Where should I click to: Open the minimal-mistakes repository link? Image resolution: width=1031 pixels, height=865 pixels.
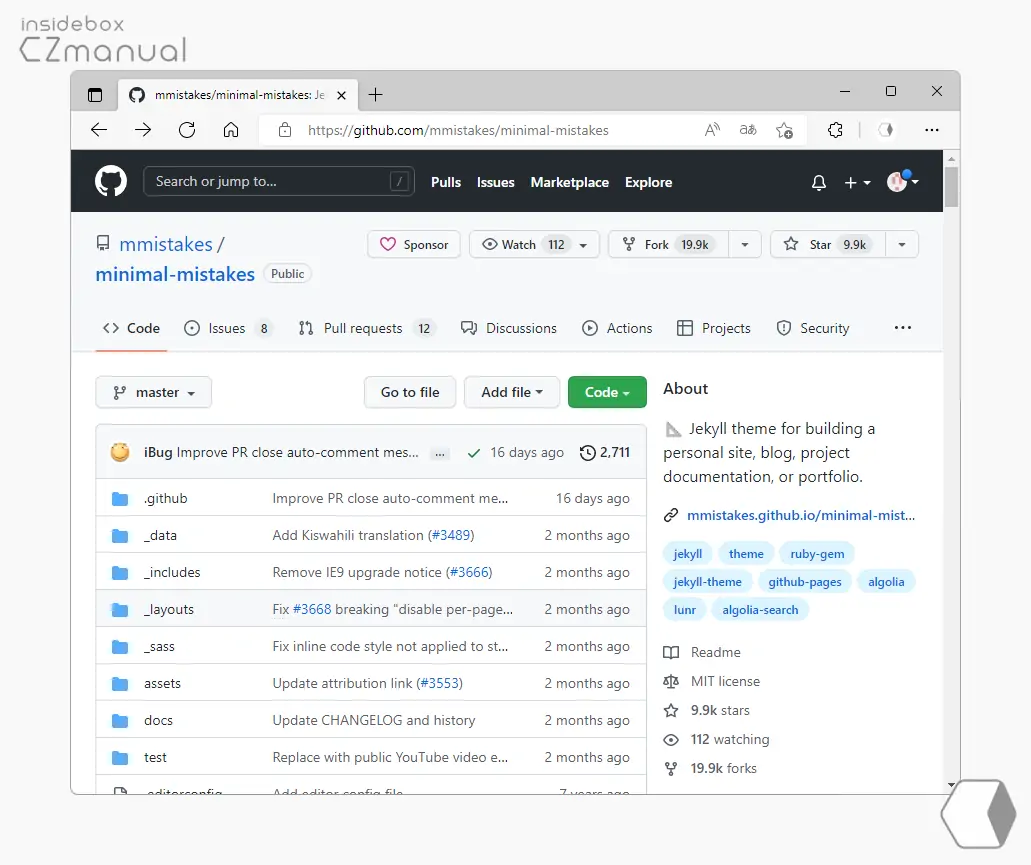coord(175,274)
